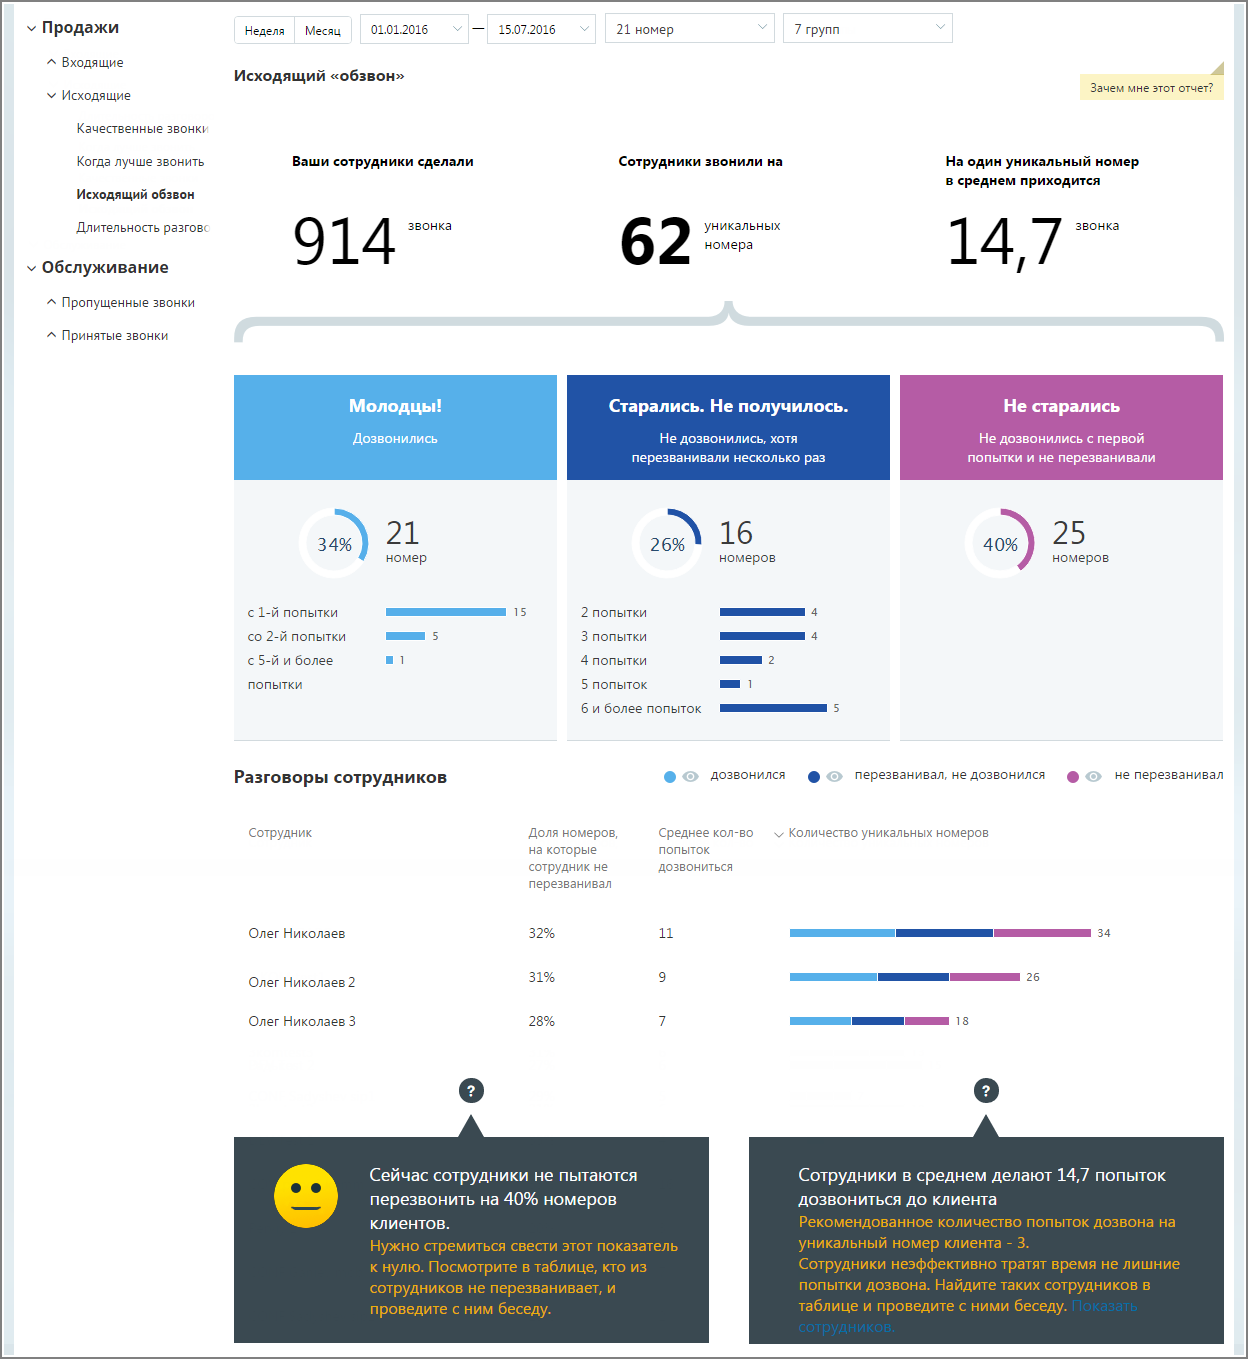Toggle visibility of «дозвонился» series
This screenshot has width=1248, height=1359.
pos(690,777)
